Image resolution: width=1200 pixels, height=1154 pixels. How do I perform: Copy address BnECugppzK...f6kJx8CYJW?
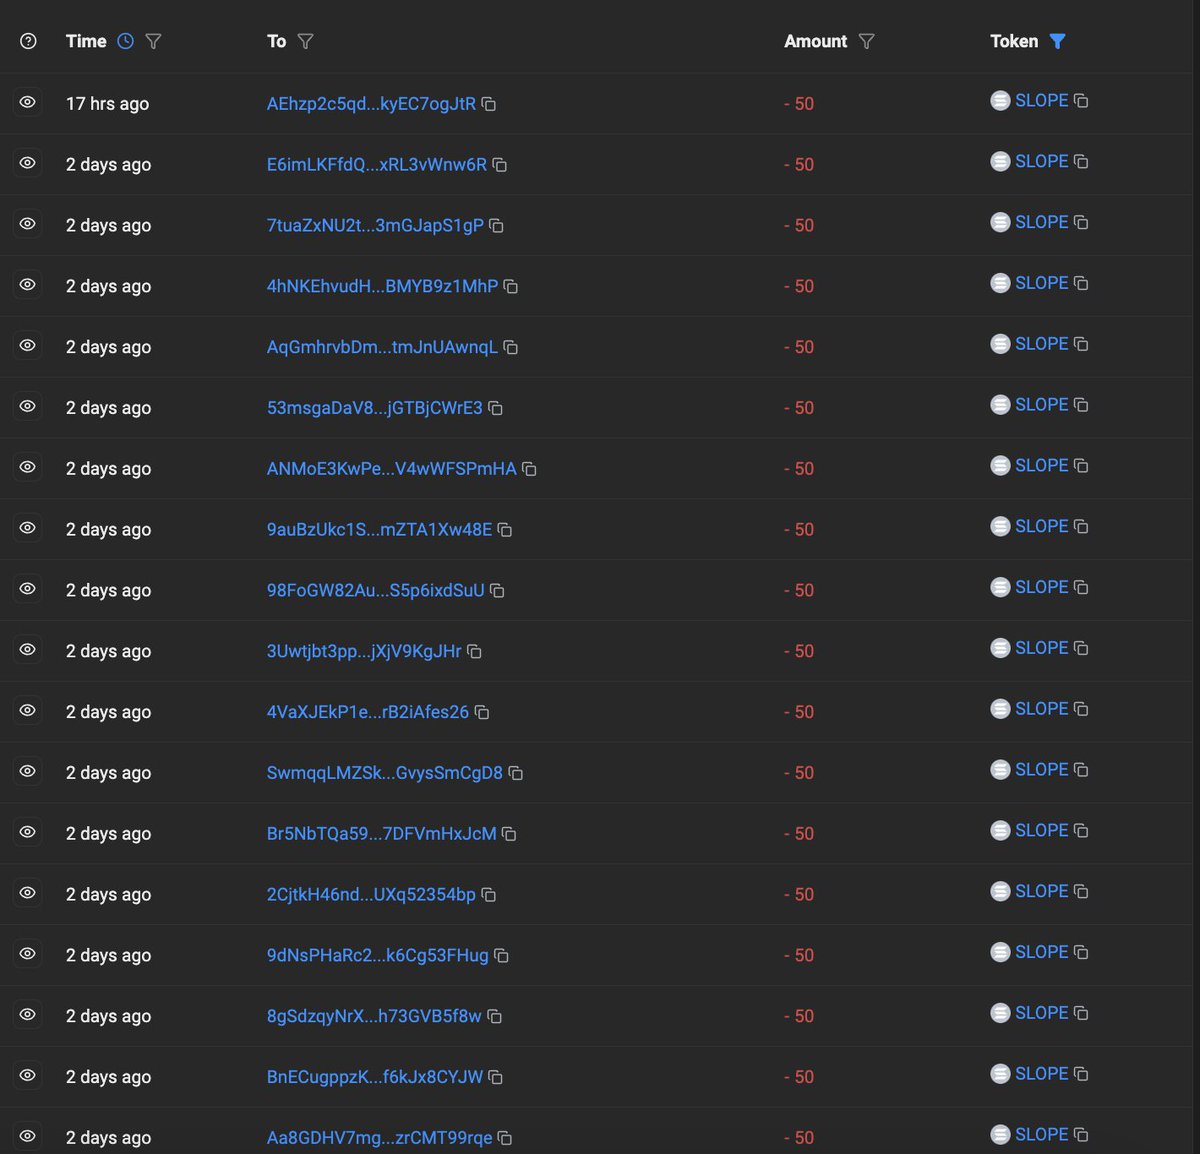(x=496, y=1078)
